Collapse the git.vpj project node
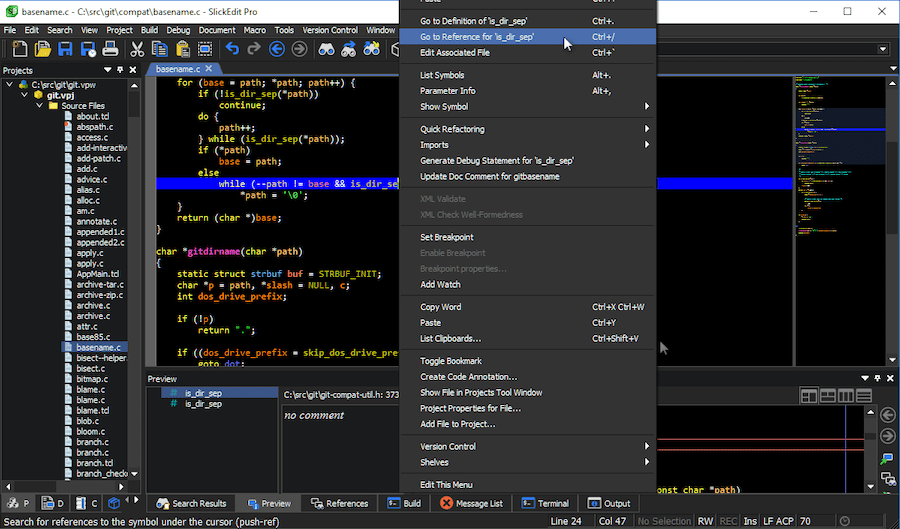The image size is (900, 529). click(x=24, y=95)
